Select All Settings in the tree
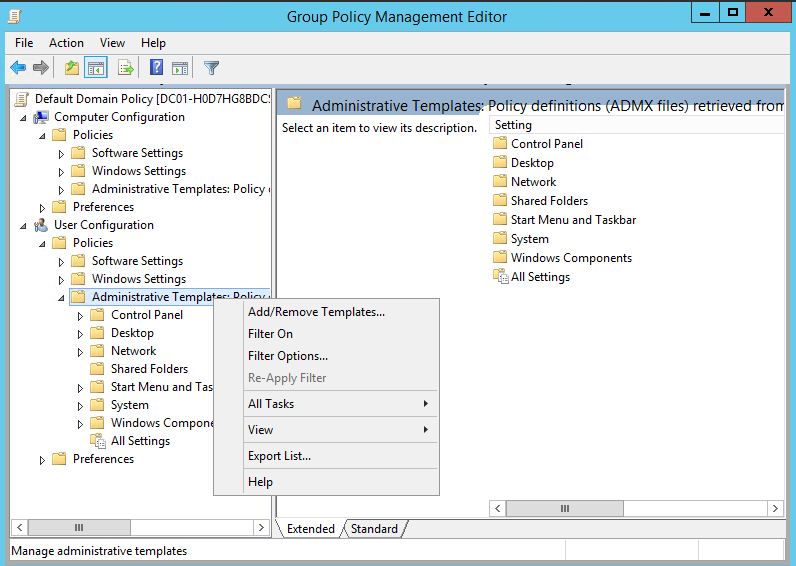 click(140, 441)
